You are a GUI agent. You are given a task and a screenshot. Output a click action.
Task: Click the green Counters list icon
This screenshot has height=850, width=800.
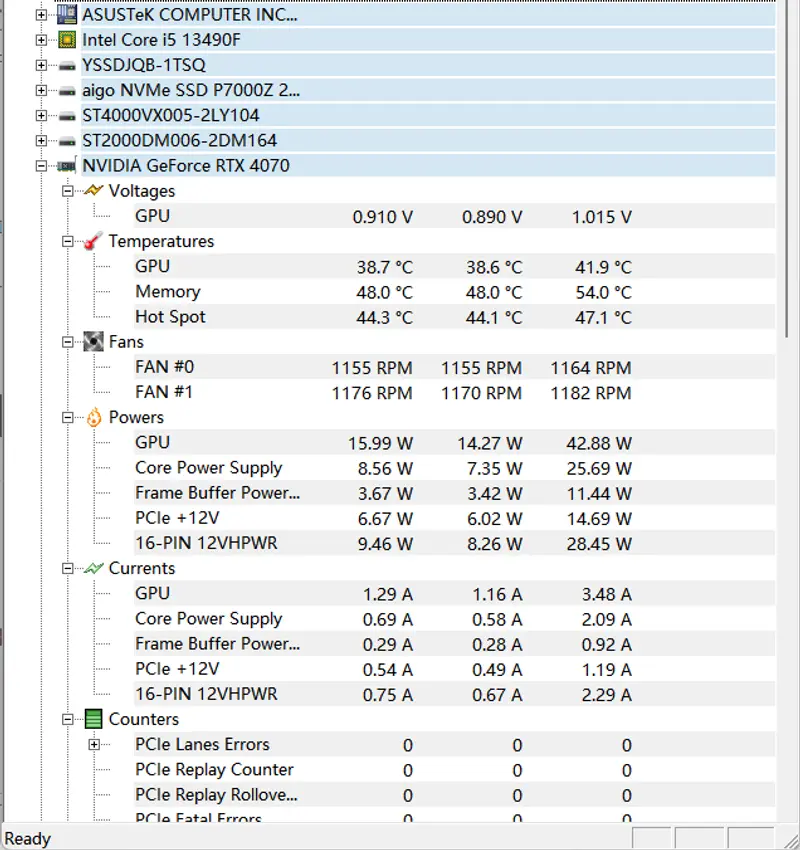coord(93,719)
